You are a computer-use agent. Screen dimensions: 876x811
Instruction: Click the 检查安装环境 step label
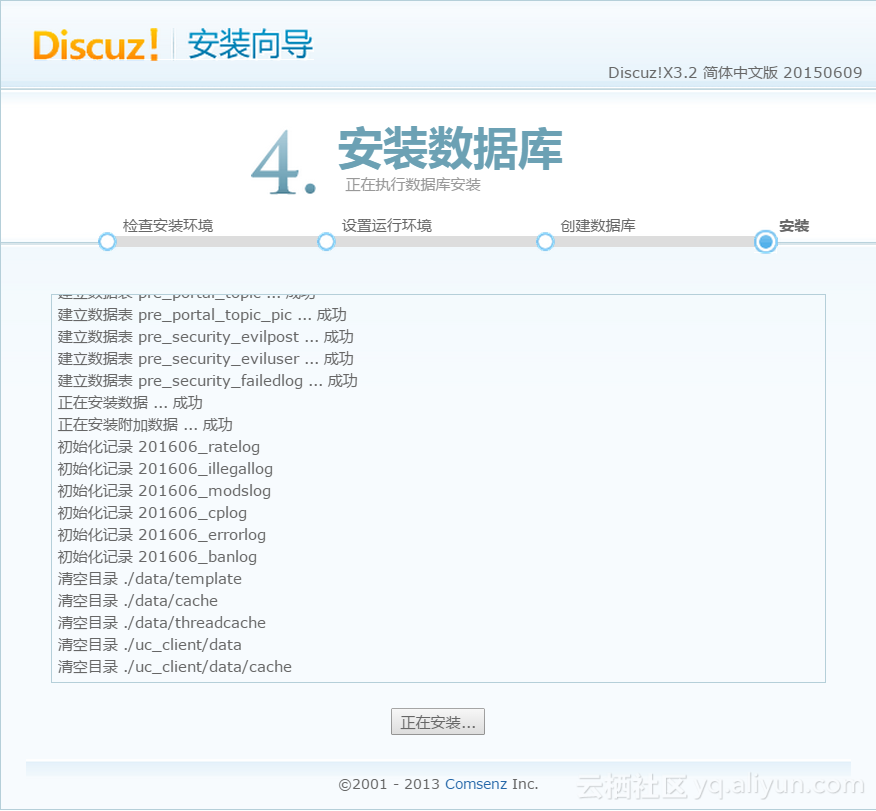pyautogui.click(x=168, y=226)
